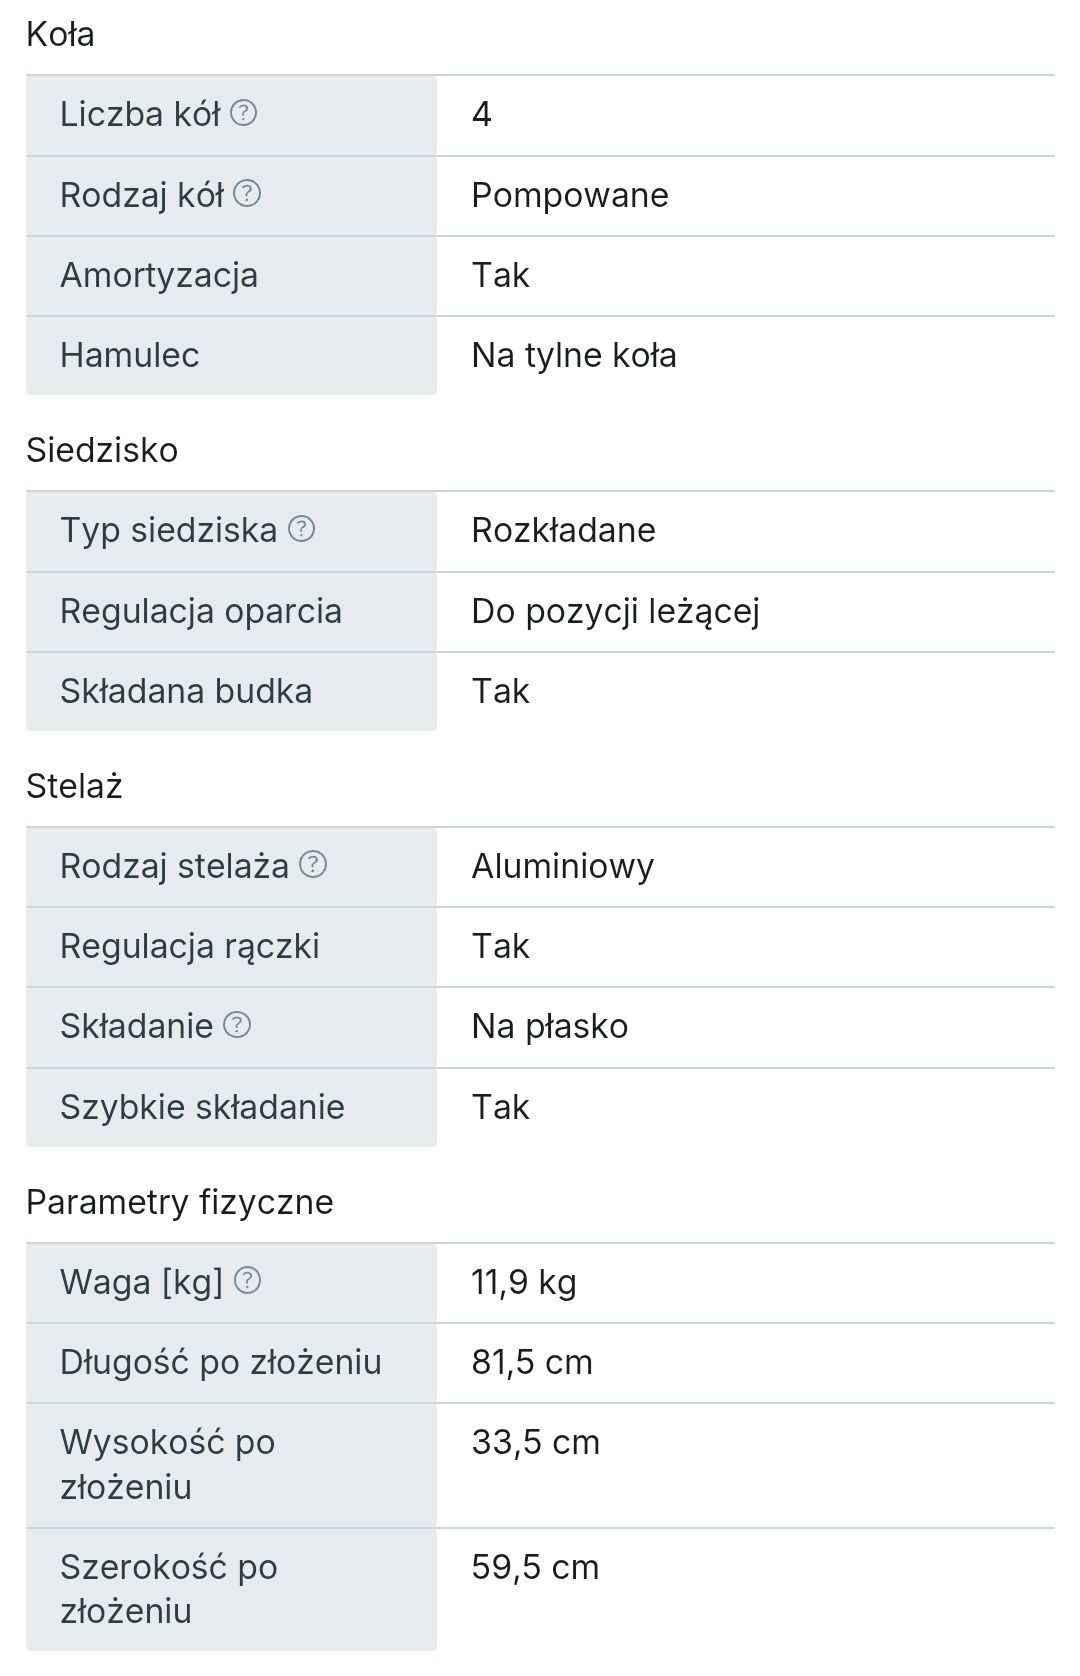Select the 81,5 cm length value
The image size is (1080, 1676).
532,1362
